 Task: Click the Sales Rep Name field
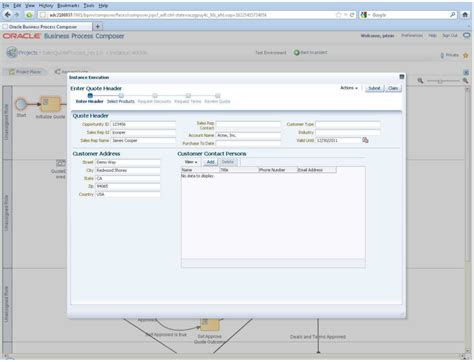143,140
